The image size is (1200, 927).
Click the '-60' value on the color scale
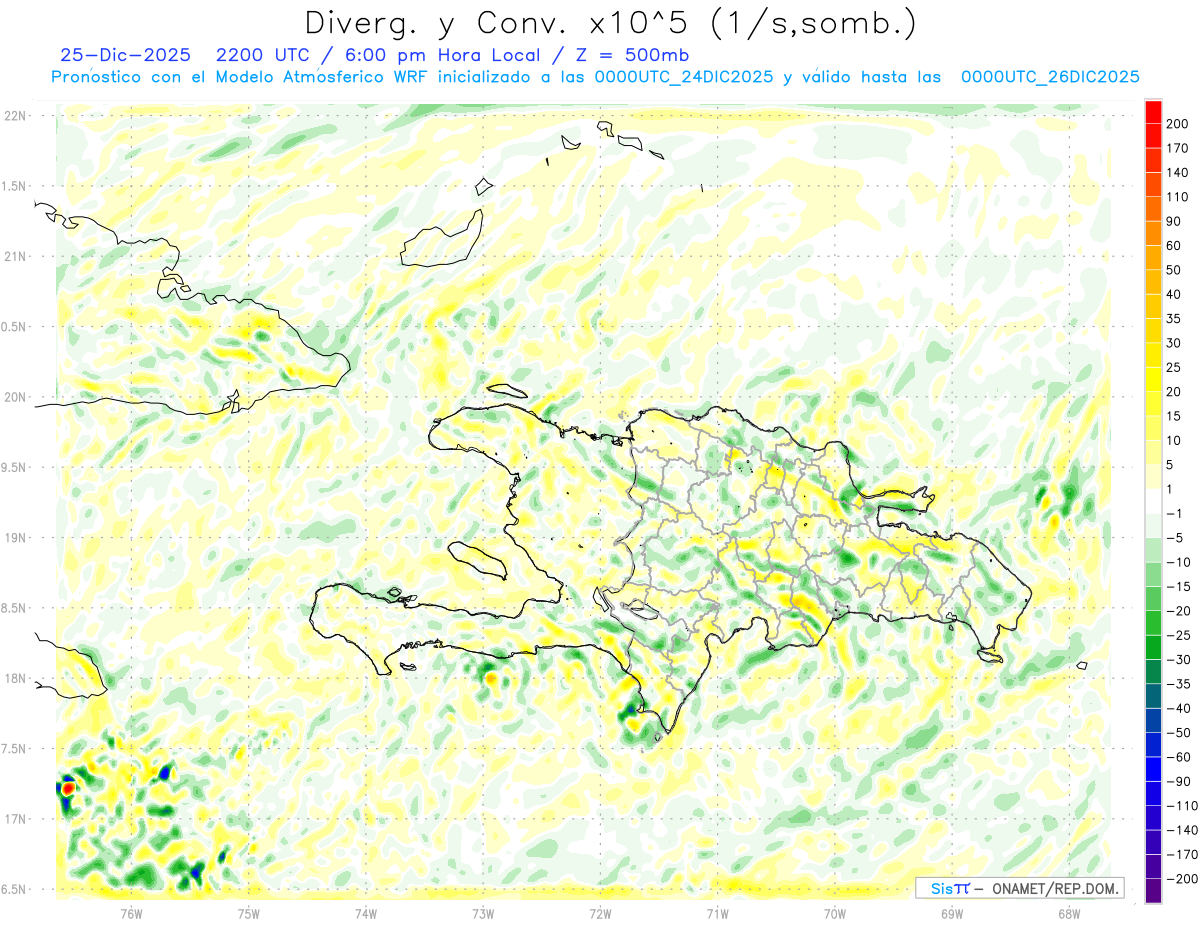[x=1179, y=757]
